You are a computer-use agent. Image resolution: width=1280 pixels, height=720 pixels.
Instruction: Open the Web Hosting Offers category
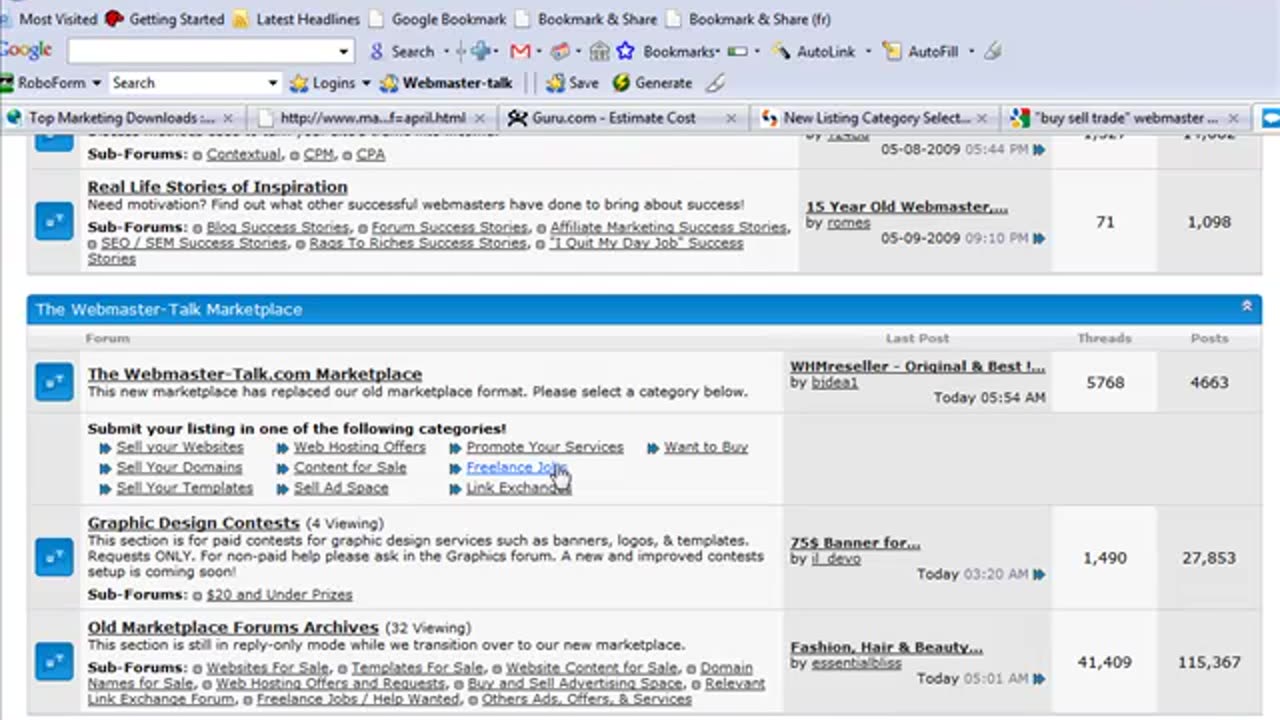360,447
